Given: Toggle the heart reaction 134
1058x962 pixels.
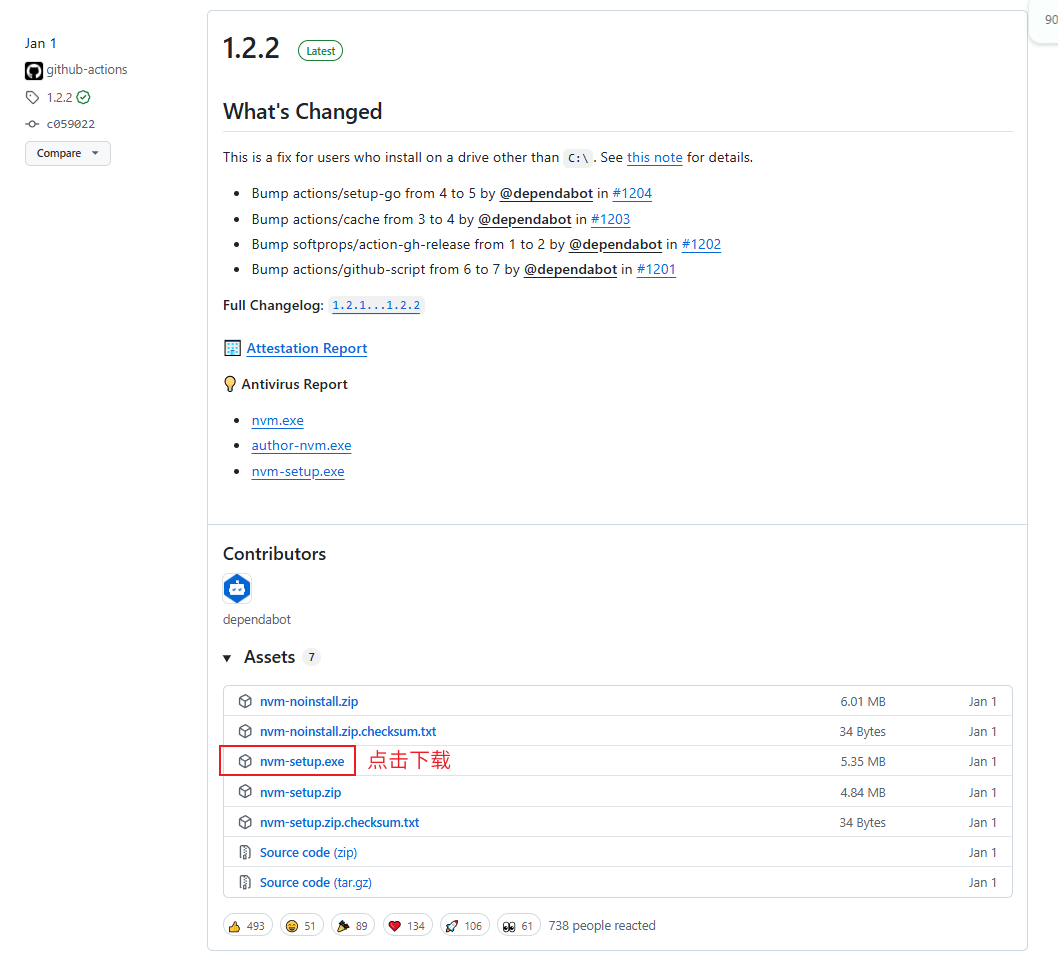Looking at the screenshot, I should click(x=408, y=926).
